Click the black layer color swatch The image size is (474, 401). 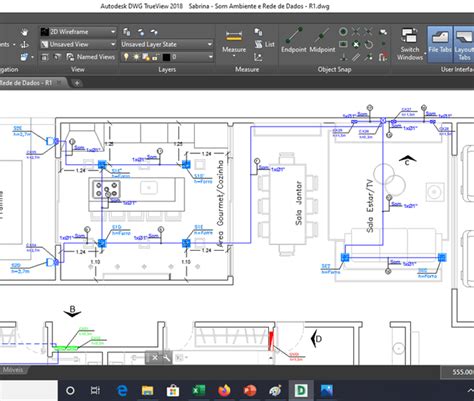pyautogui.click(x=166, y=57)
